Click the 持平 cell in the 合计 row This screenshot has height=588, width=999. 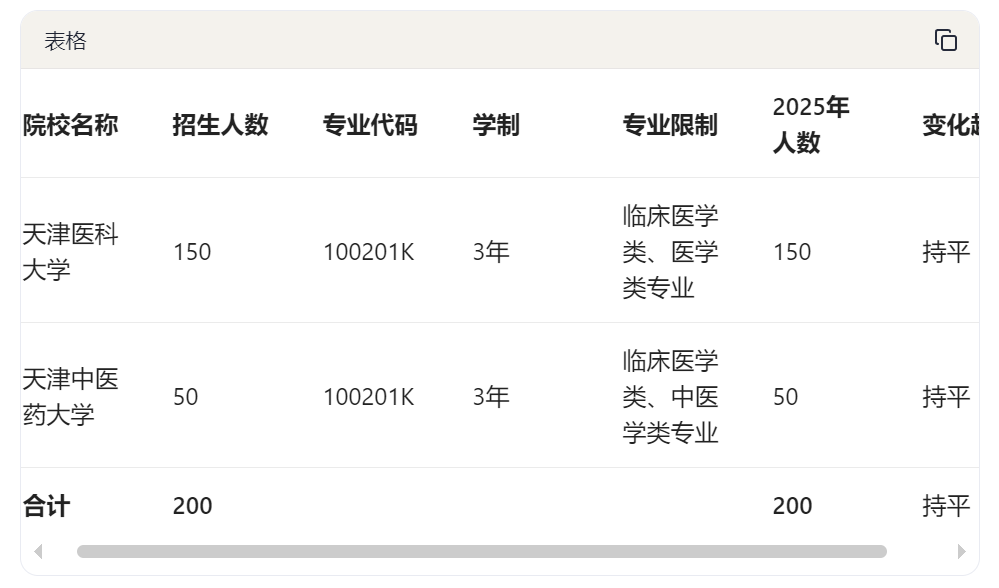(946, 506)
